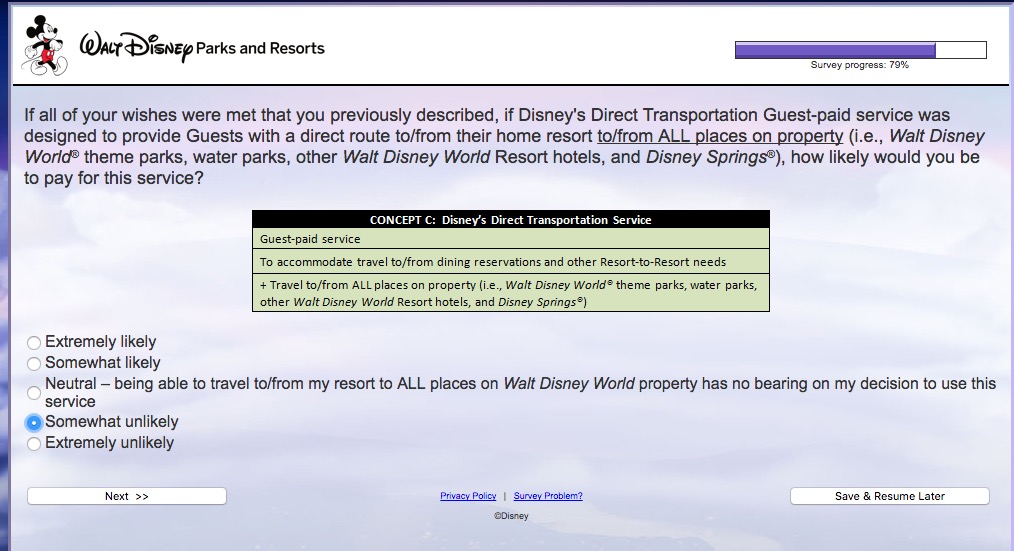
Task: Click the Mickey Mouse logo icon
Action: click(45, 45)
